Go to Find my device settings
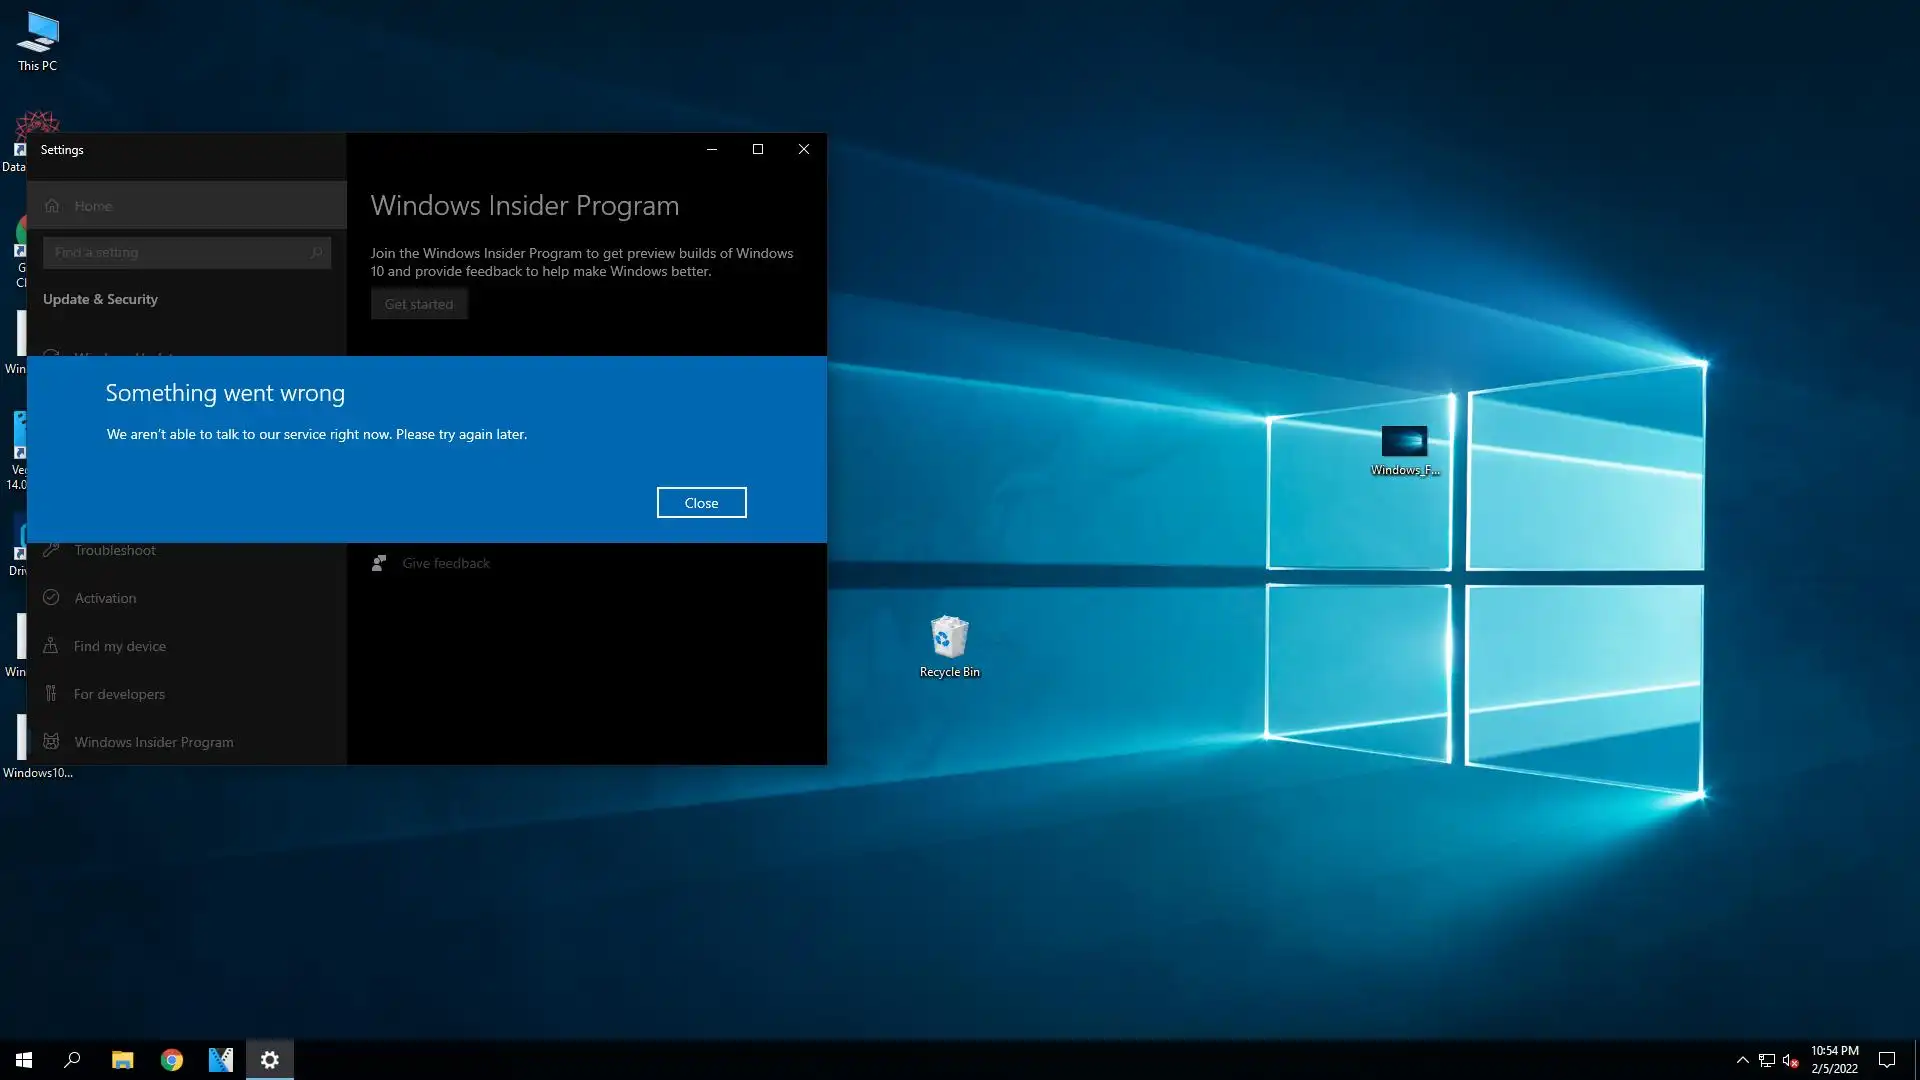Image resolution: width=1920 pixels, height=1080 pixels. [x=120, y=646]
